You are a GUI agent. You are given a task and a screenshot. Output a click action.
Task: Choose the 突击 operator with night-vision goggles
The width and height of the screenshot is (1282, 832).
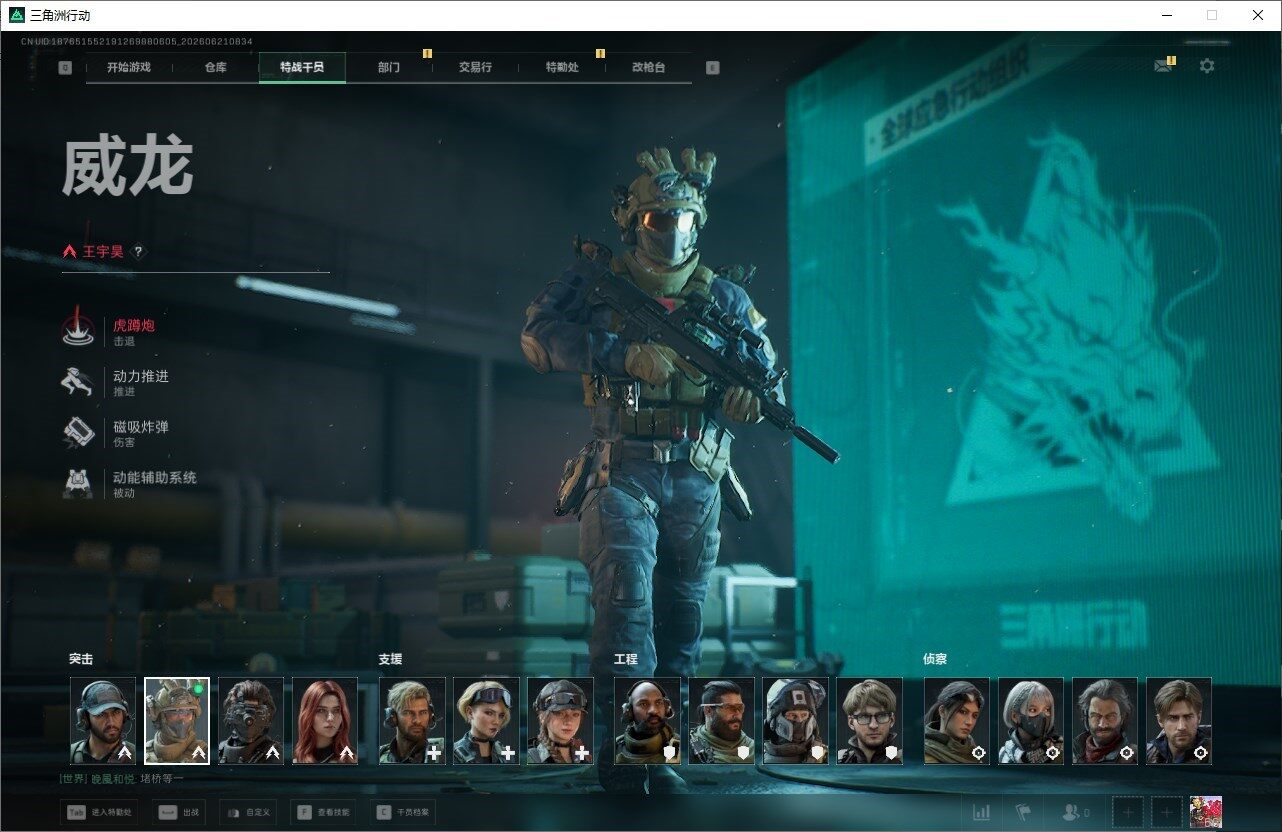[x=251, y=721]
